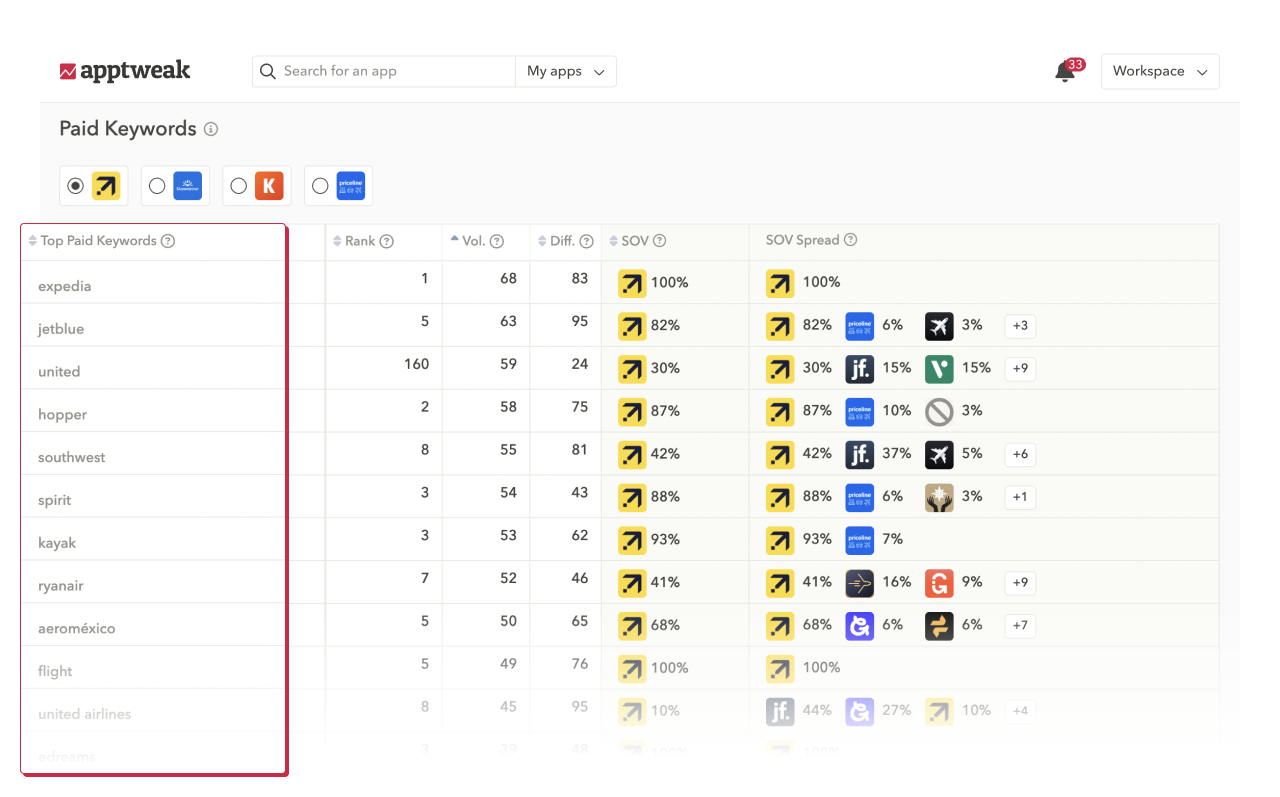Click the Search for an app field
Viewport: 1280px width, 797px height.
point(384,72)
